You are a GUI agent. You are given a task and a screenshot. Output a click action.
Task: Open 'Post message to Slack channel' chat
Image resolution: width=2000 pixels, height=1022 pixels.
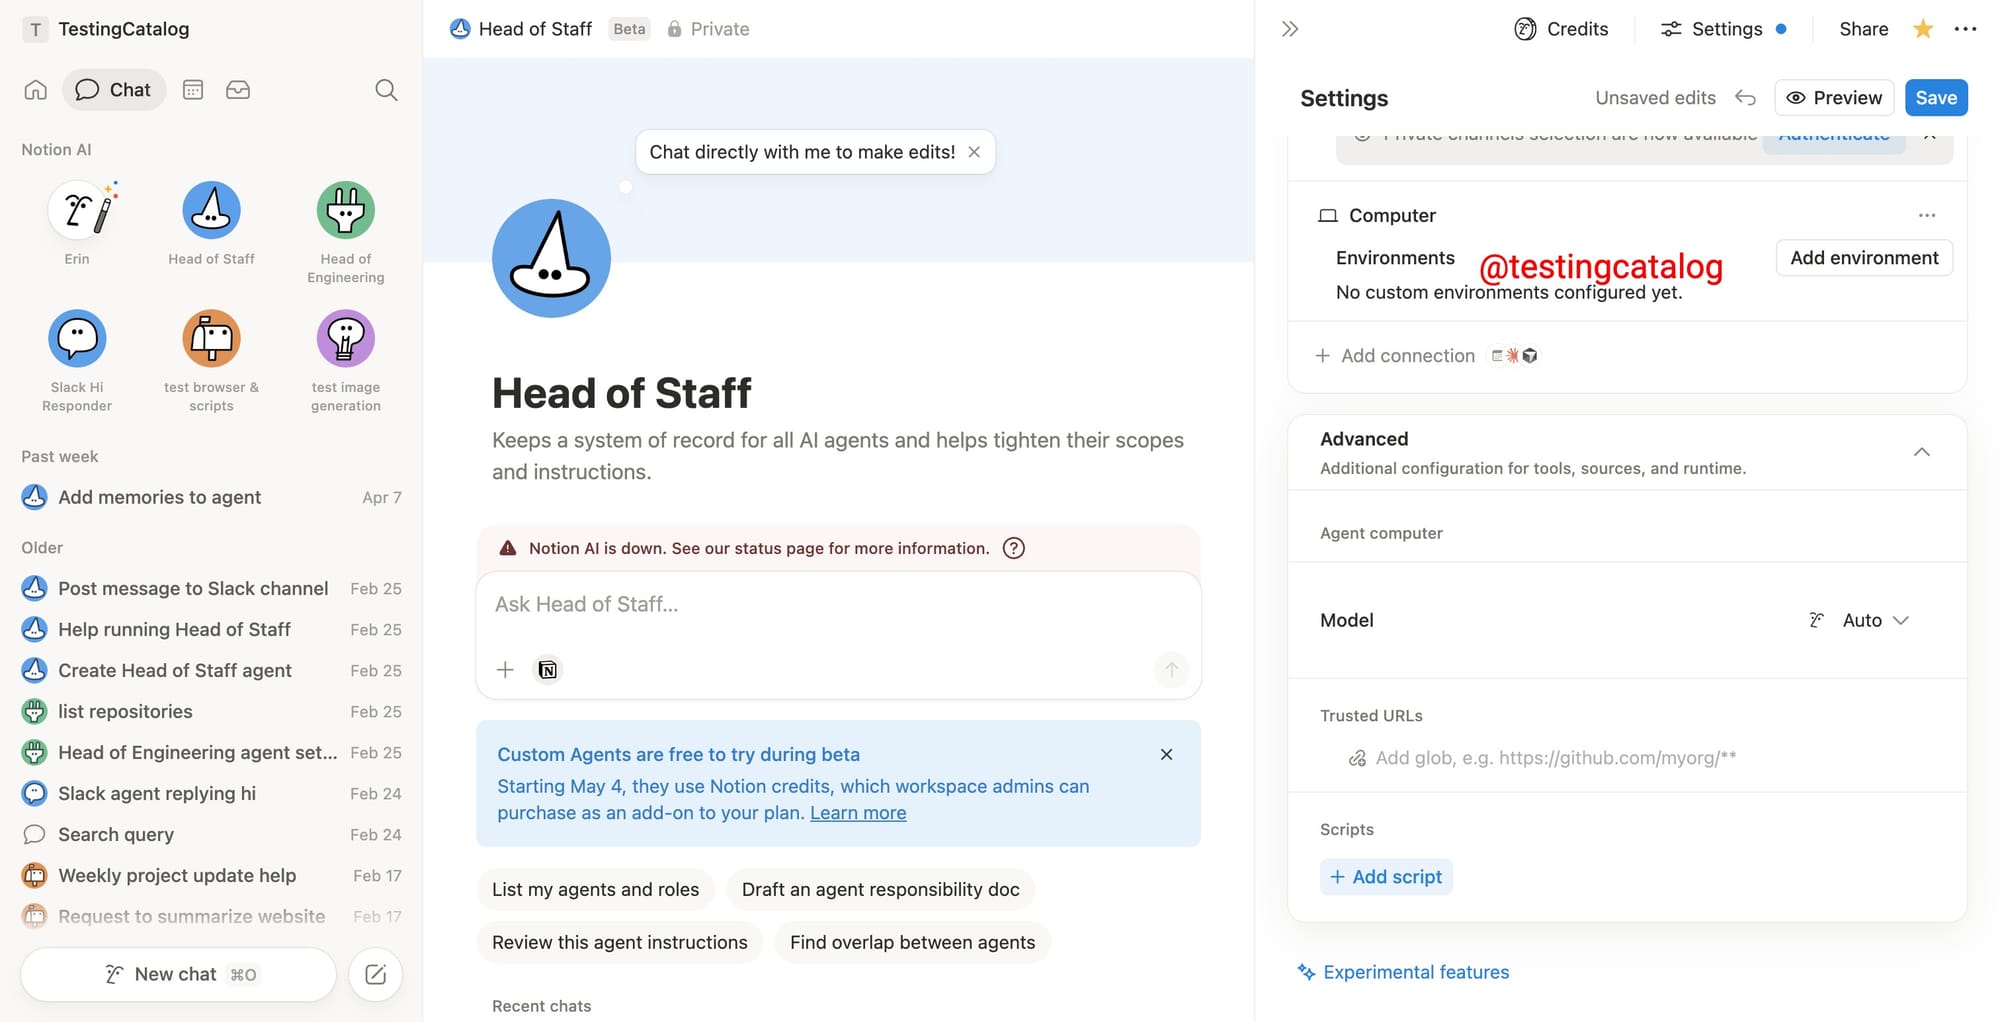tap(211, 589)
